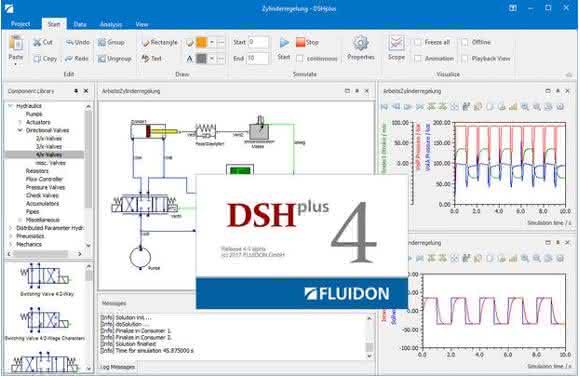
Task: Click the simulation End time field
Action: click(258, 58)
